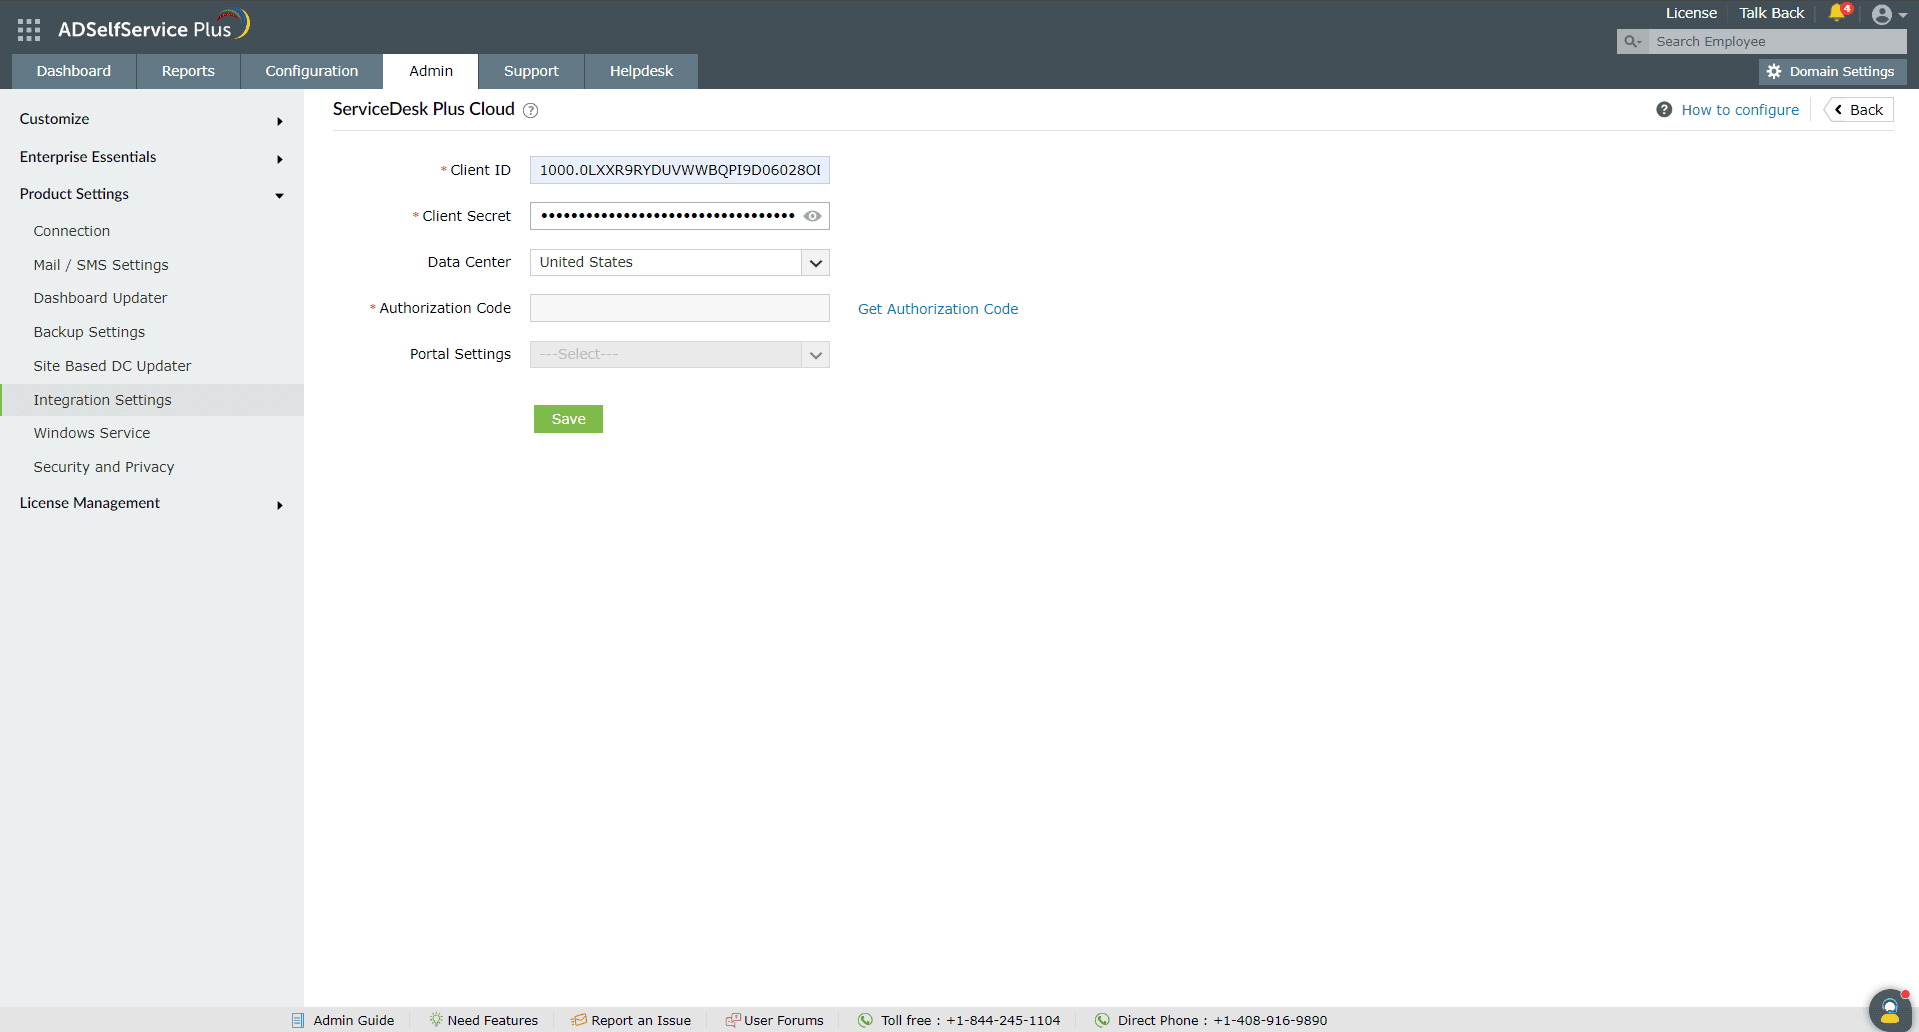The width and height of the screenshot is (1919, 1032).
Task: Click the Report an Issue icon
Action: [x=579, y=1020]
